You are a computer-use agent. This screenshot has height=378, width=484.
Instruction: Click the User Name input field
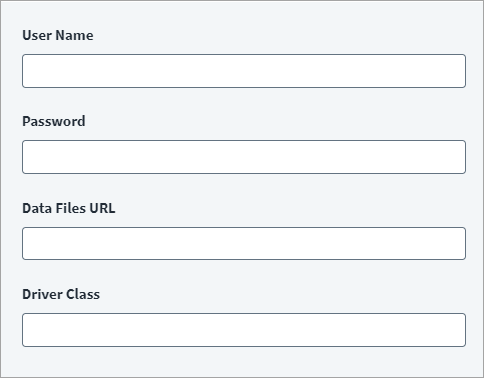point(244,71)
